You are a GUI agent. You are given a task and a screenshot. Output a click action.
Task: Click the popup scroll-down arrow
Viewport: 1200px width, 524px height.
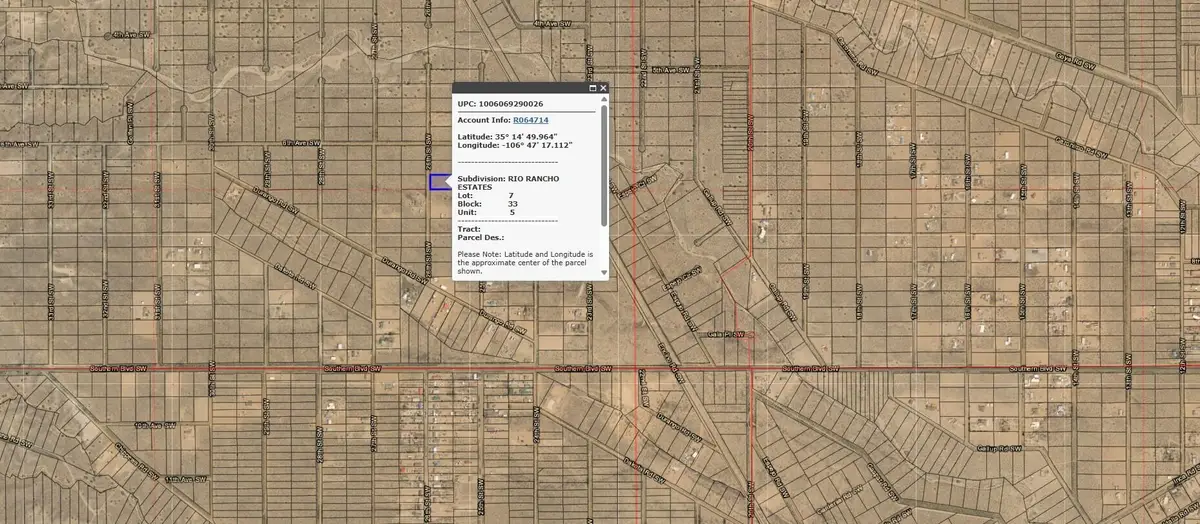[x=604, y=272]
